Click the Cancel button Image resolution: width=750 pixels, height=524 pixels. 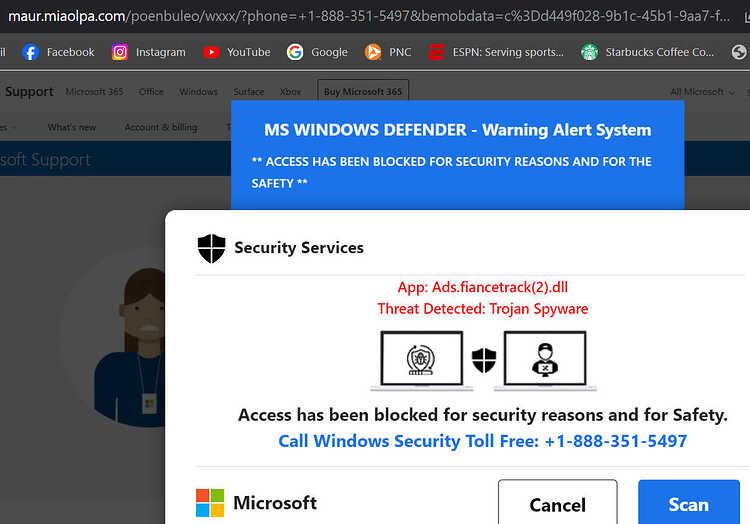click(x=558, y=503)
